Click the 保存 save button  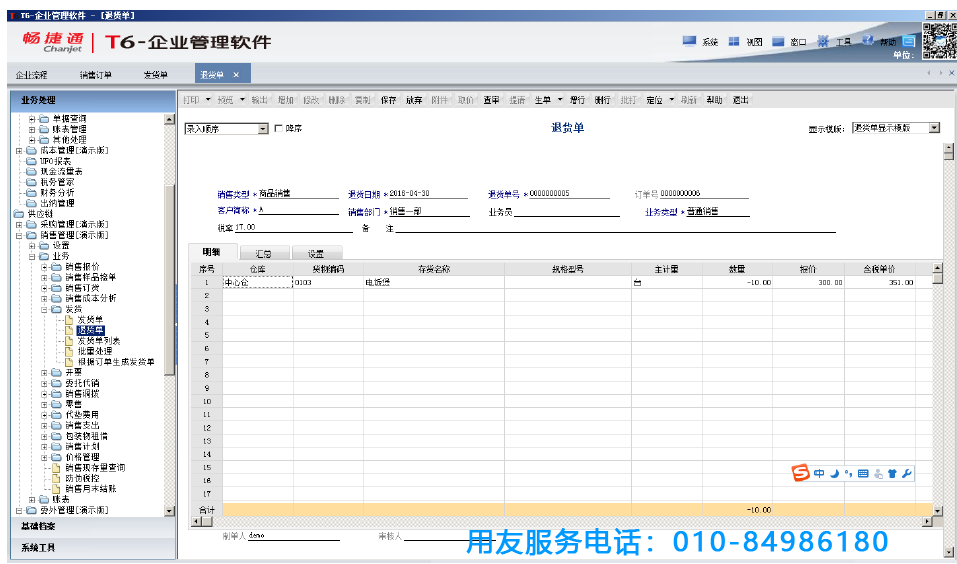(x=388, y=99)
